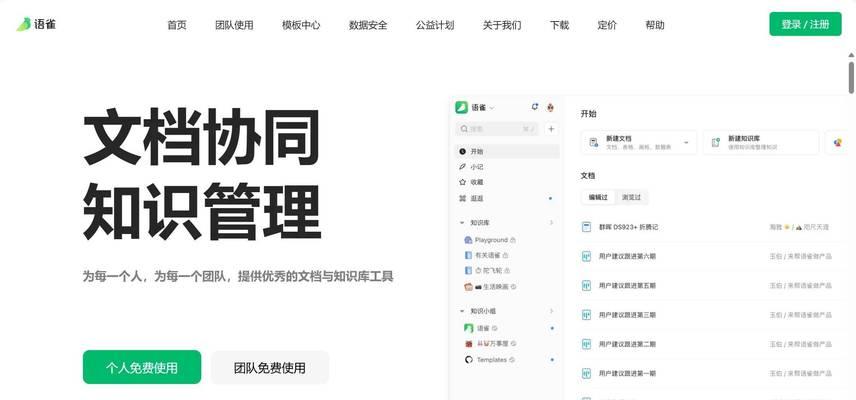
Task: Click the 陀飞轮 book icon
Action: (468, 270)
